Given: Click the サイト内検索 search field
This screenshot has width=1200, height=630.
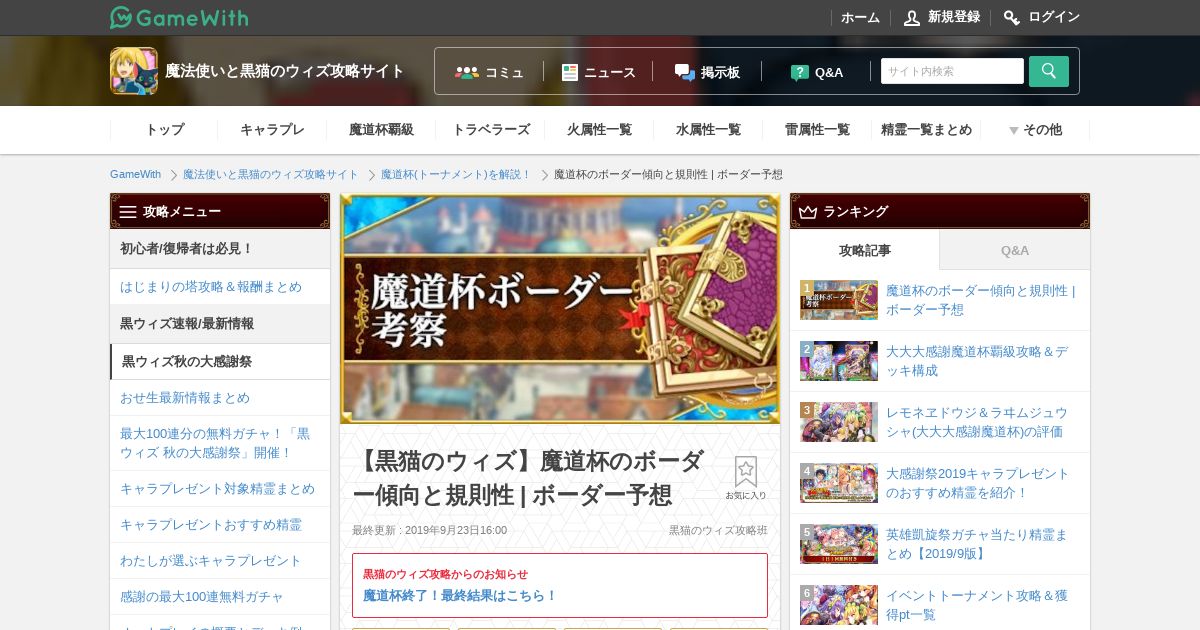Looking at the screenshot, I should [x=952, y=71].
